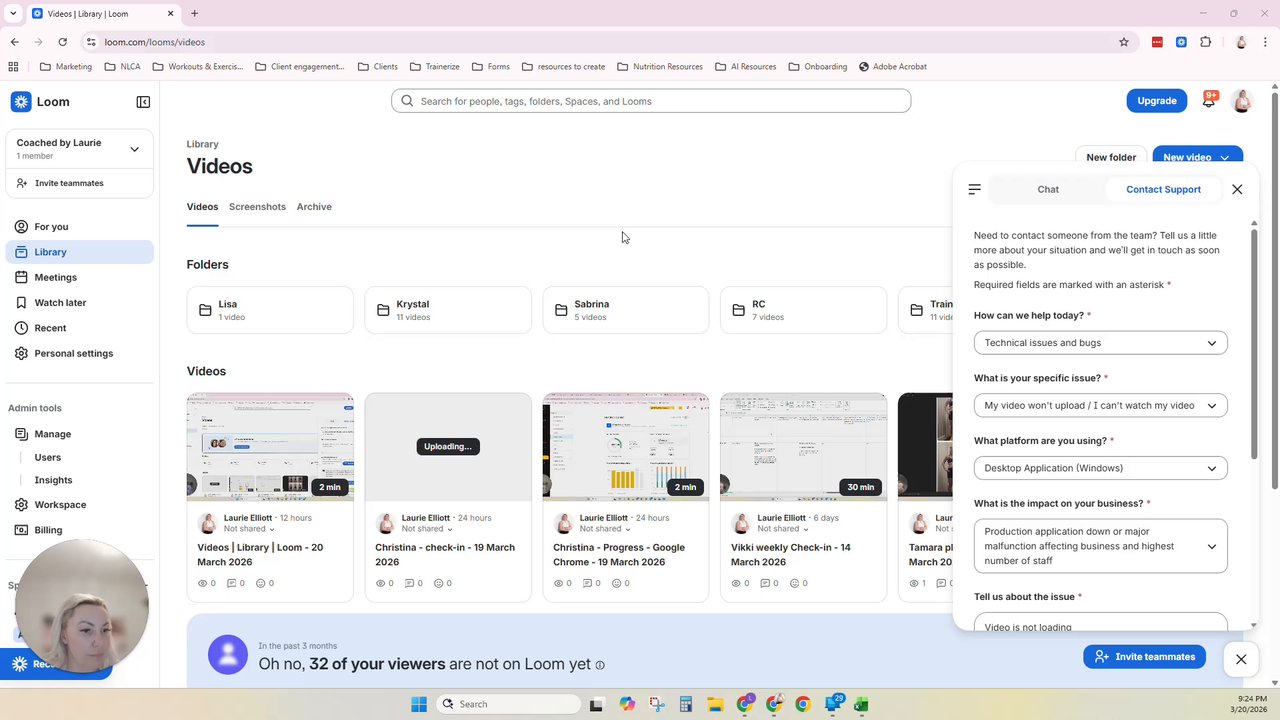Open the Sabrina folder
This screenshot has width=1280, height=720.
tap(626, 310)
